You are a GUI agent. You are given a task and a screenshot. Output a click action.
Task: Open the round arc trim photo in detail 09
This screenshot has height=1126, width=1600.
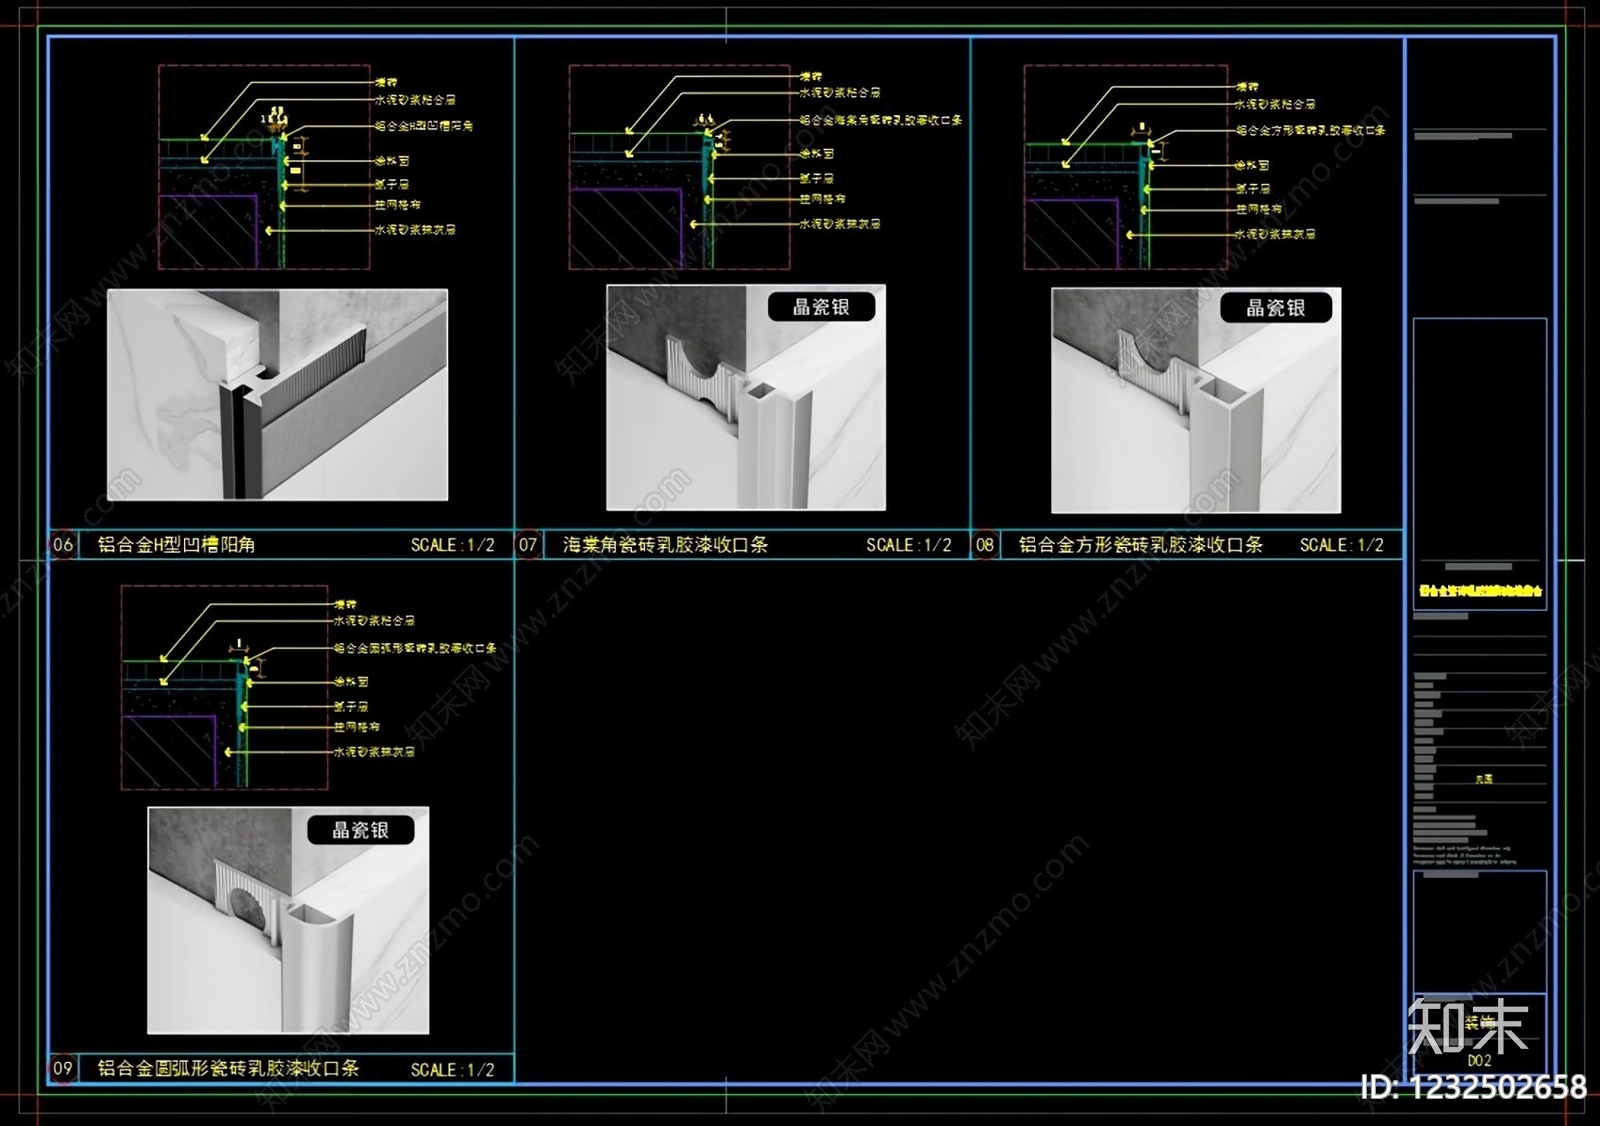click(x=288, y=920)
